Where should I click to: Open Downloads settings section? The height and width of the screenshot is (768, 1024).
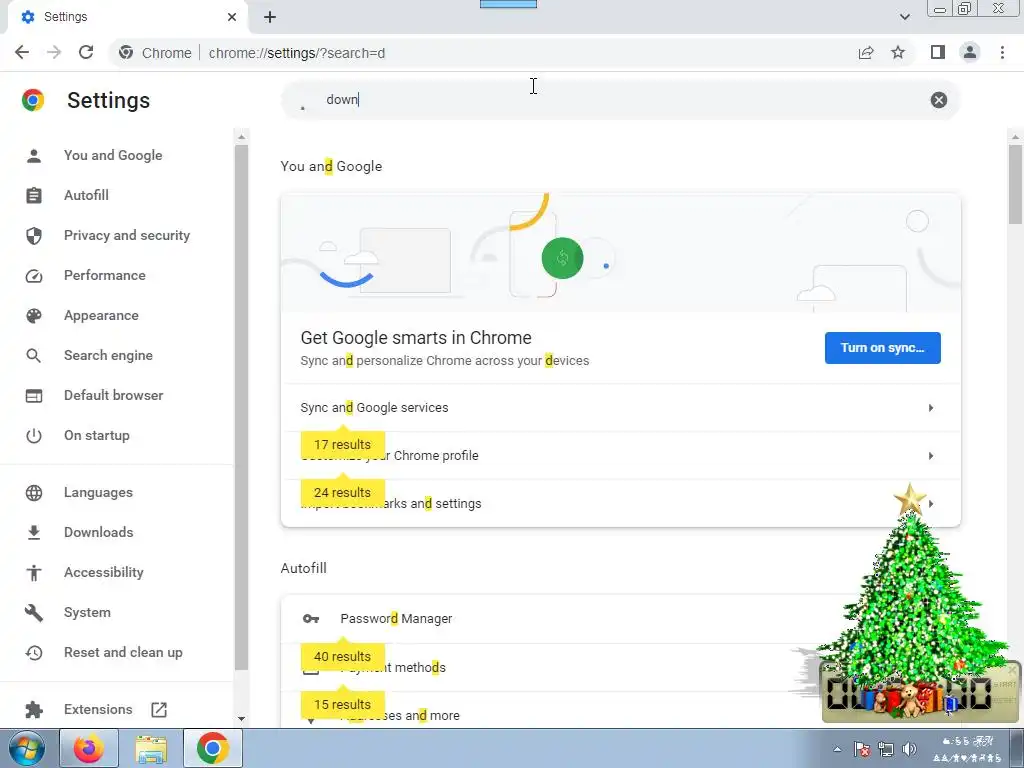[x=98, y=532]
